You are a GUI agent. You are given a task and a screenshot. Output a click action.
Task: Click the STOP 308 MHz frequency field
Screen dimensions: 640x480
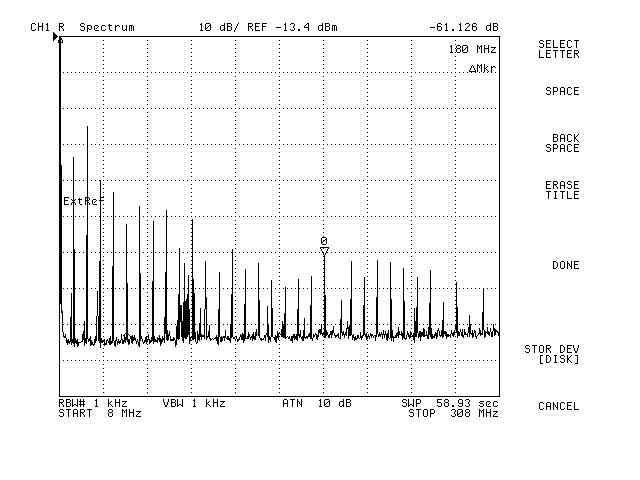click(452, 413)
